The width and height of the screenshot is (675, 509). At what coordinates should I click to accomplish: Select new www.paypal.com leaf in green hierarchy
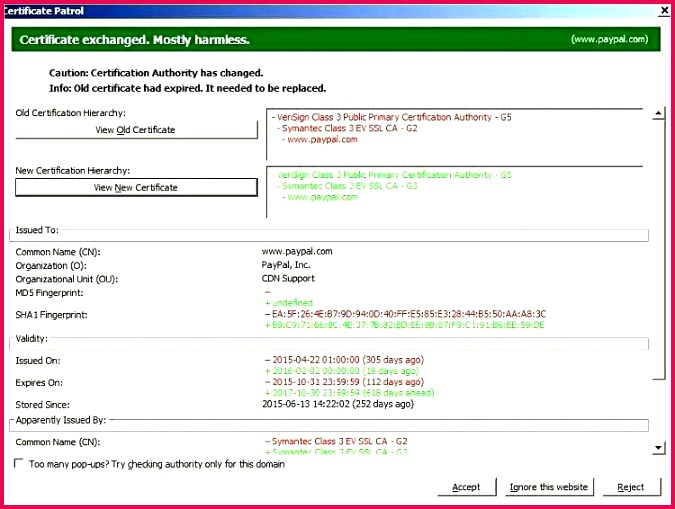(x=320, y=197)
